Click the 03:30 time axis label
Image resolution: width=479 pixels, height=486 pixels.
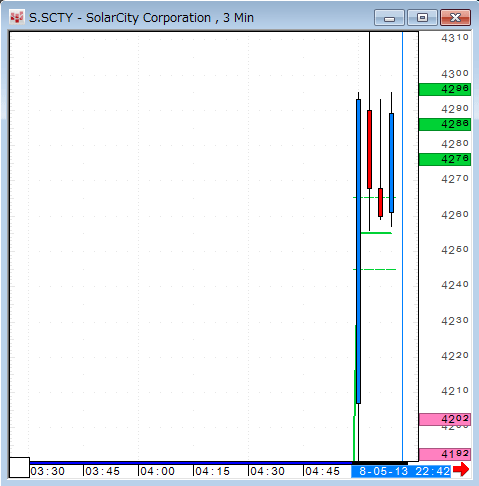(x=48, y=471)
